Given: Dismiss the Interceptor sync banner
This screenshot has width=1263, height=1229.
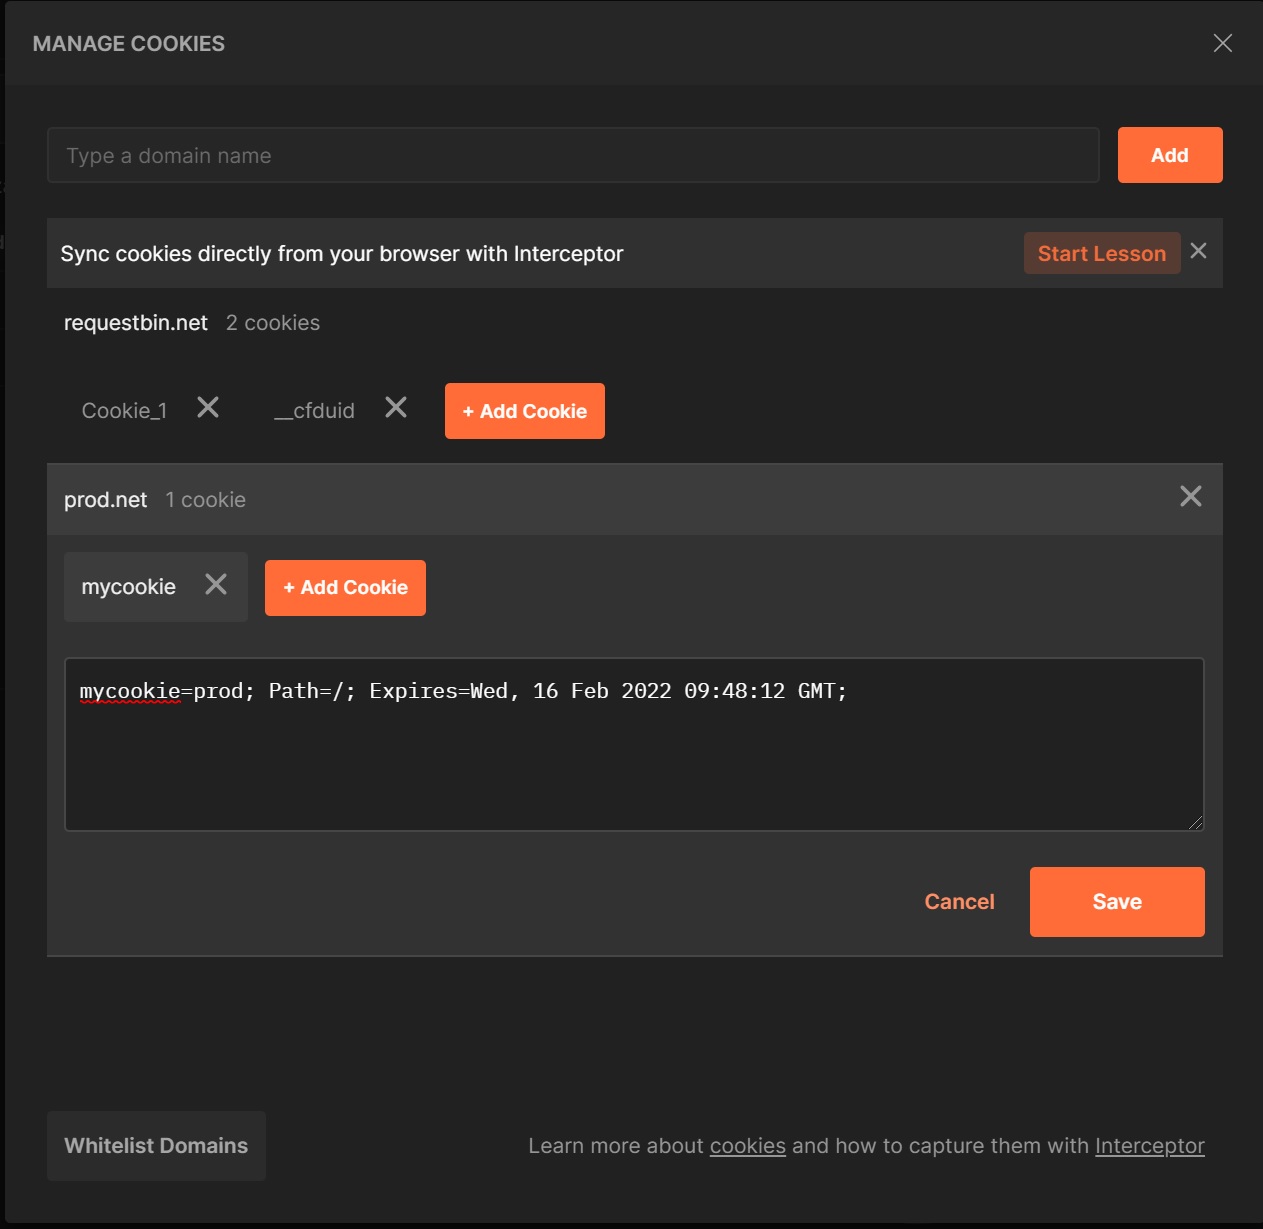Looking at the screenshot, I should pyautogui.click(x=1198, y=251).
